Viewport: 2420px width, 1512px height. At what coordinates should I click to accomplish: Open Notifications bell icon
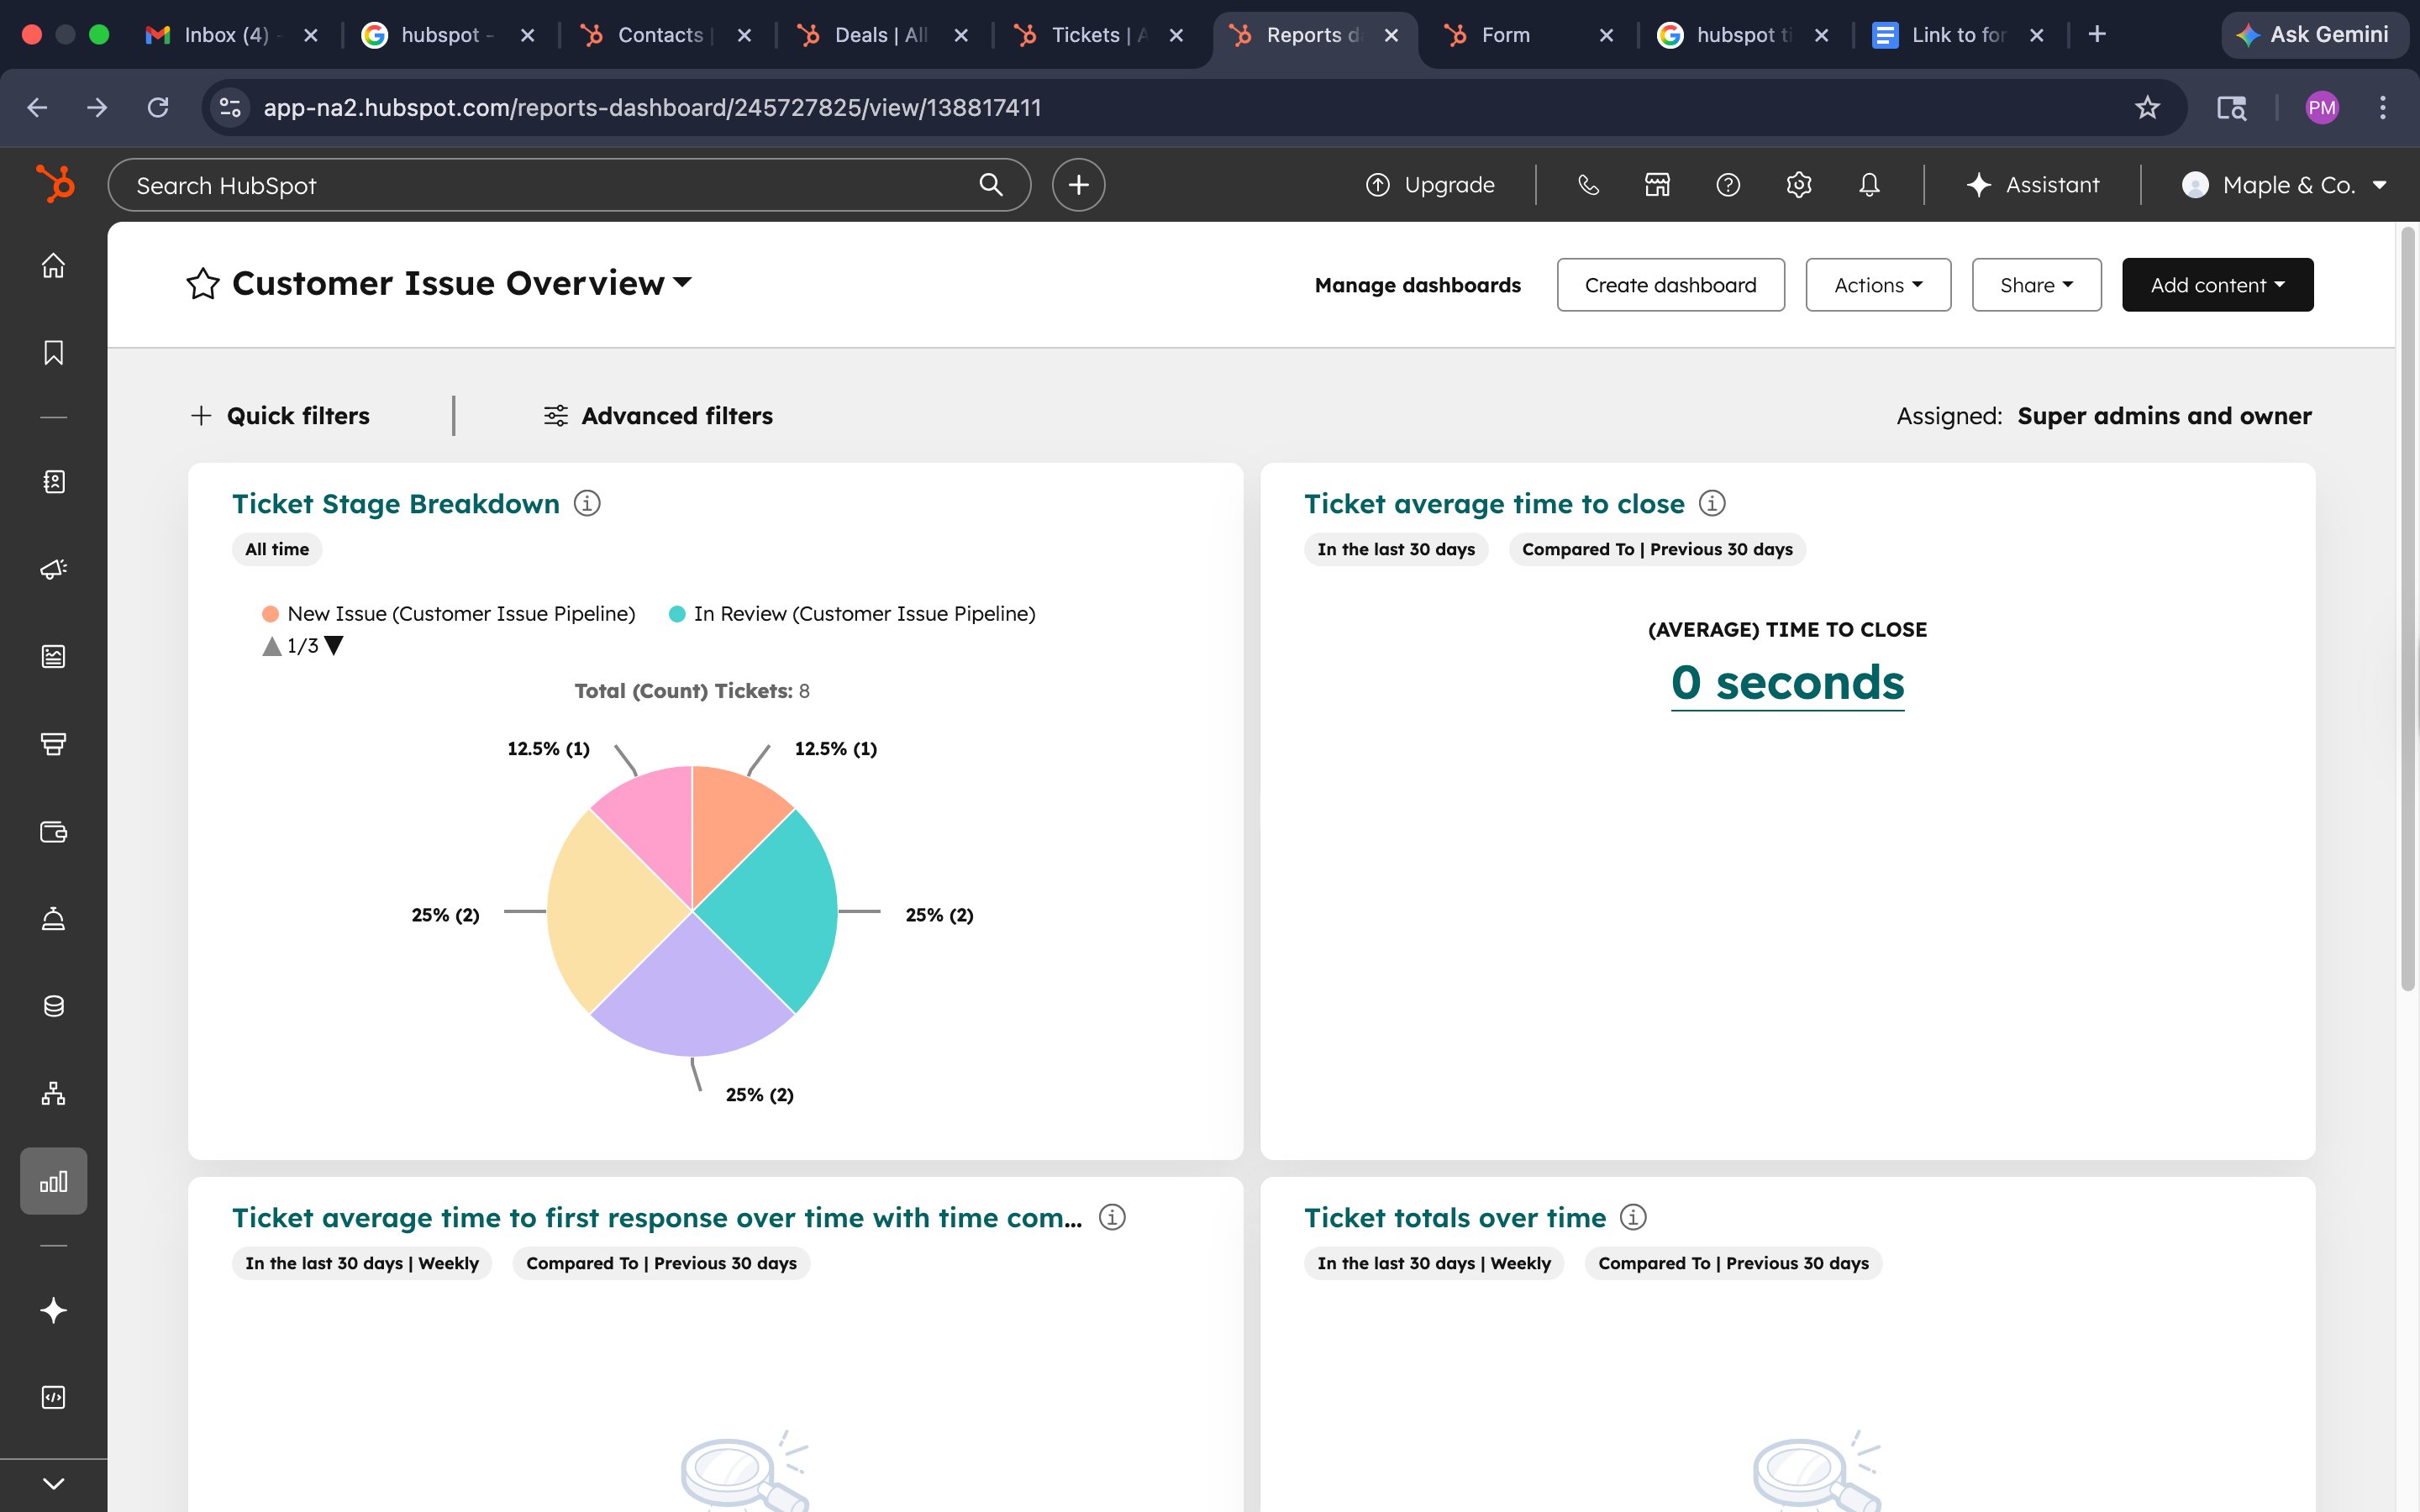(x=1869, y=185)
